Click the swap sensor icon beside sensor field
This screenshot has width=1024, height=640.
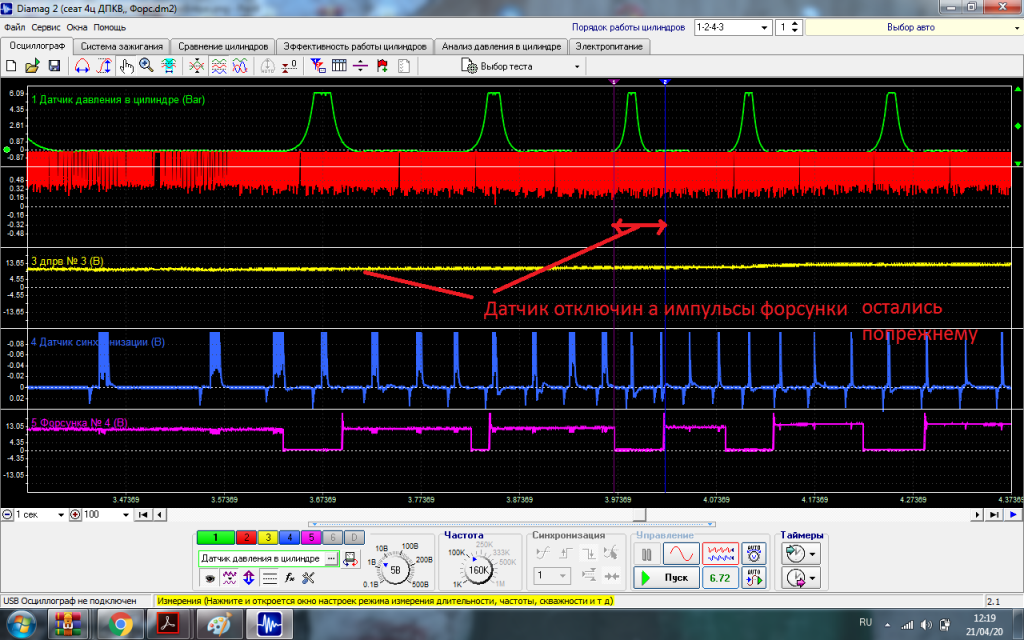[x=351, y=559]
